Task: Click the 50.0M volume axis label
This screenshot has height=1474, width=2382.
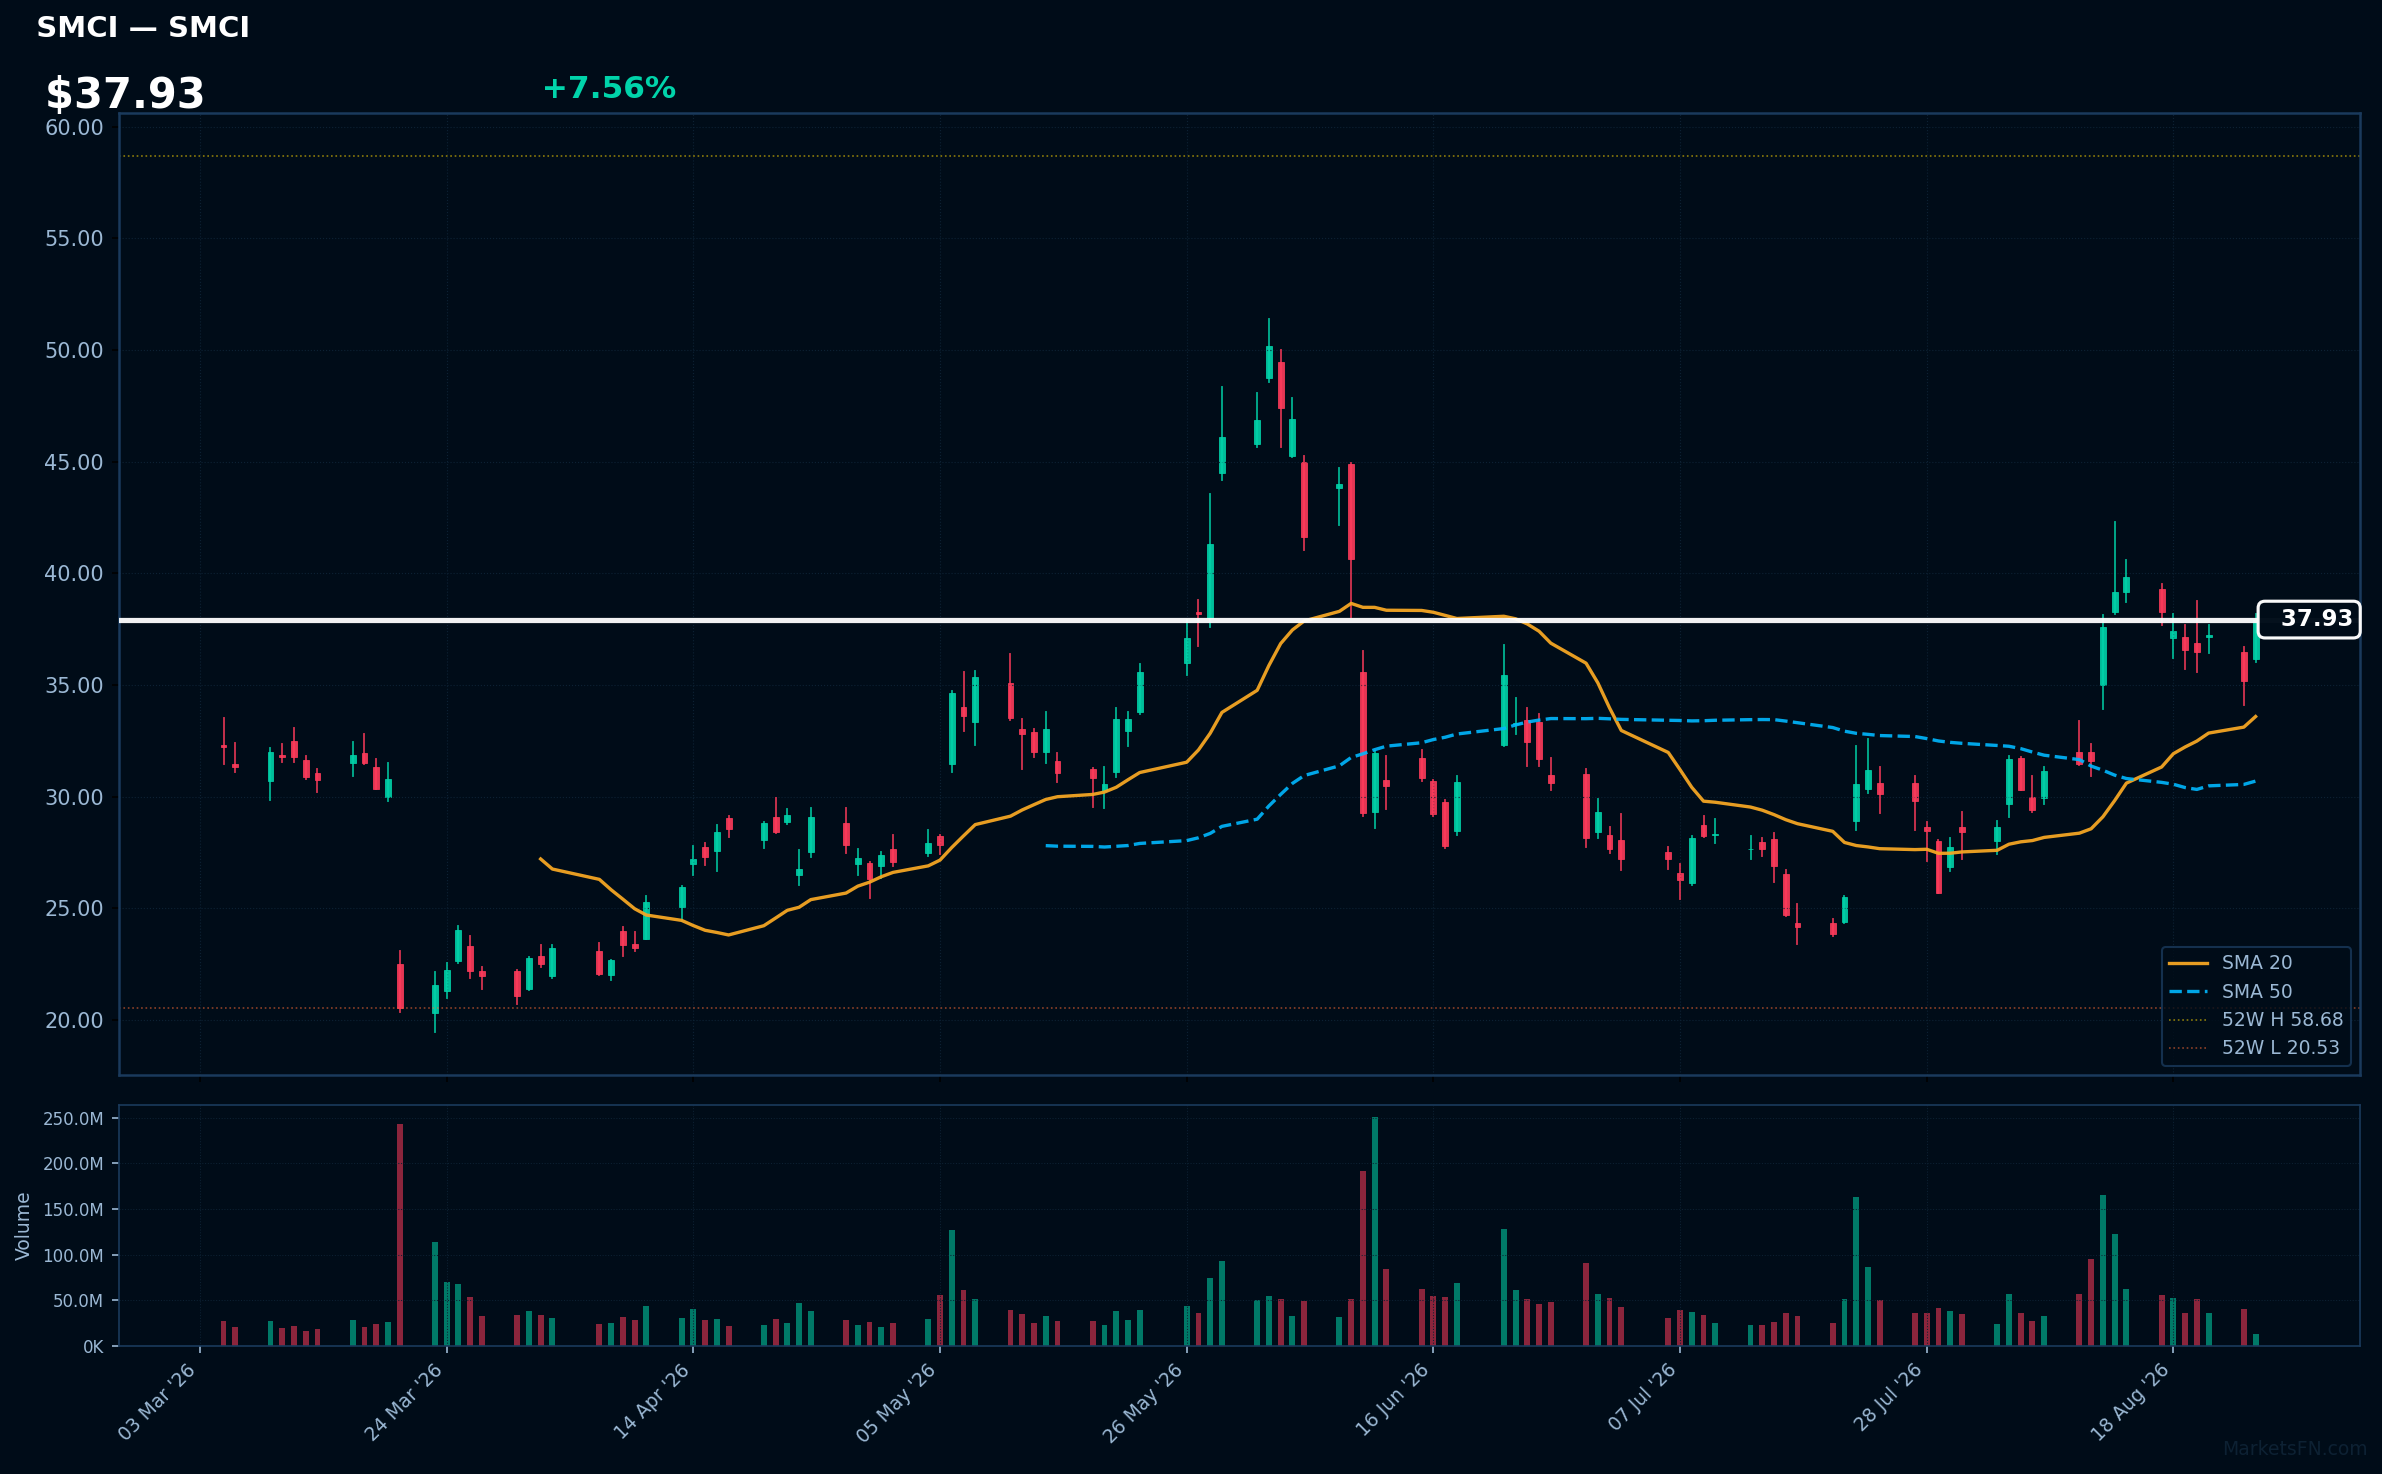Action: click(x=78, y=1301)
